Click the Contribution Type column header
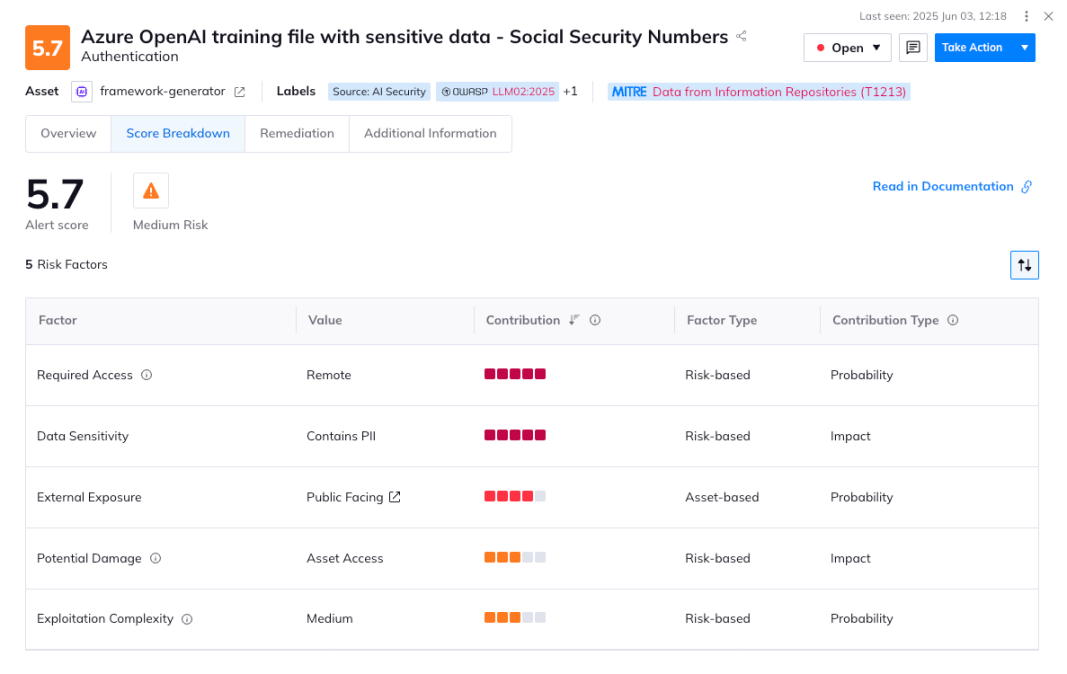Viewport: 1067px width, 674px height. 885,320
